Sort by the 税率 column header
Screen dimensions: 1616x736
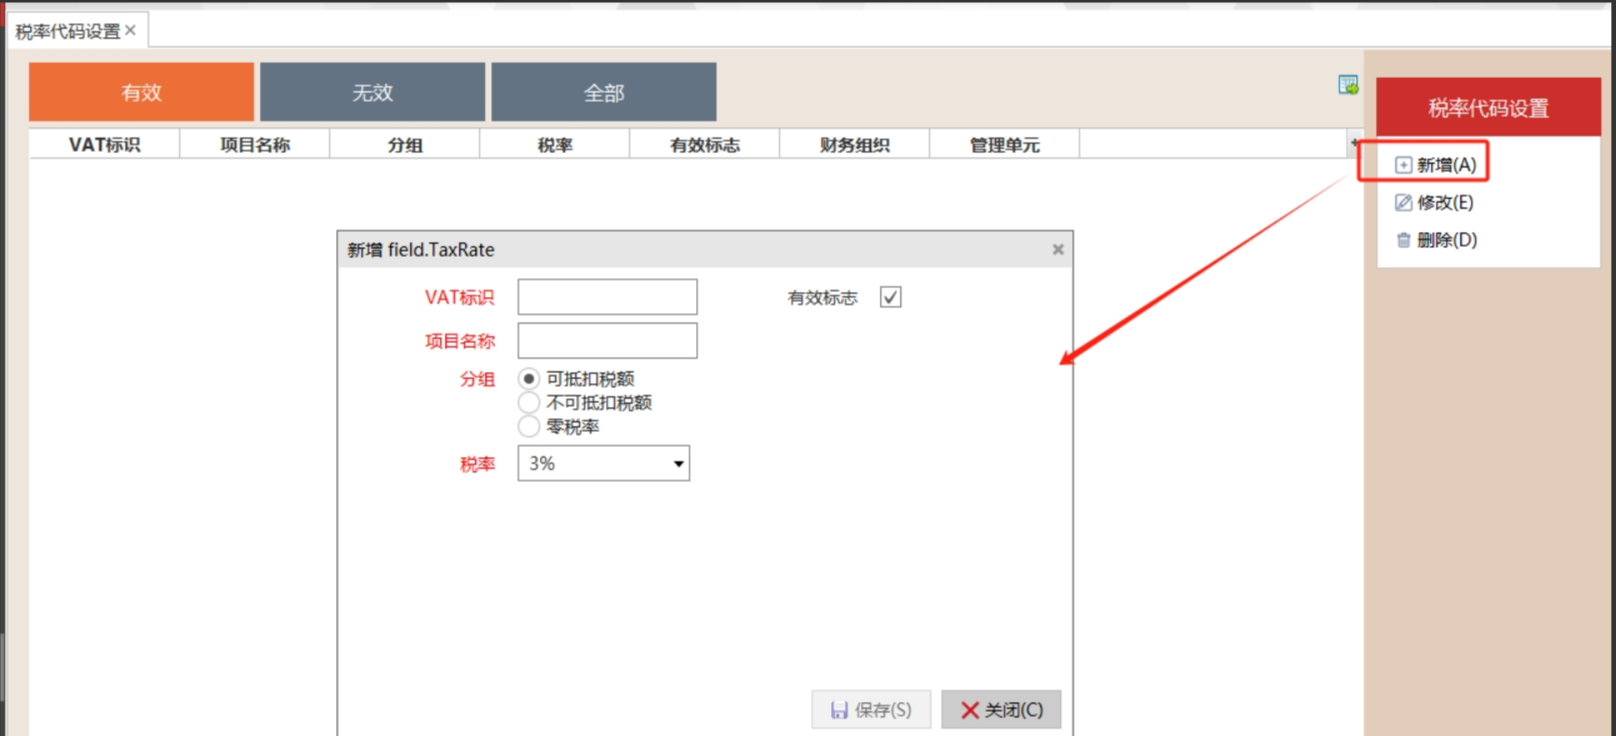pos(555,145)
